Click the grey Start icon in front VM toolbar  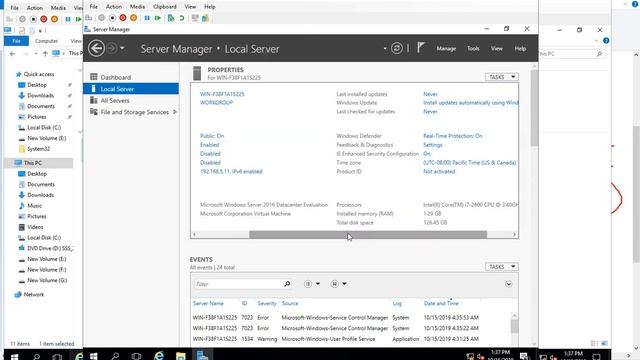[x=102, y=18]
